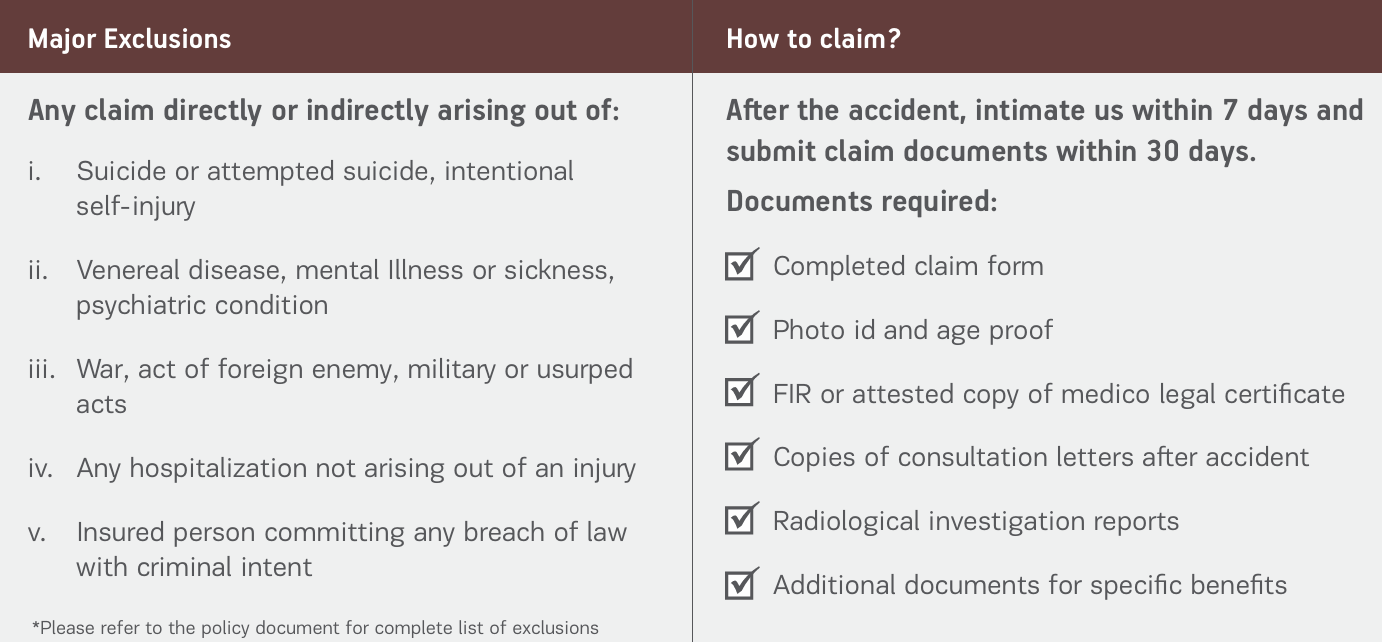This screenshot has height=642, width=1382.
Task: Select the war and foreign enemy exclusion
Action: pos(354,386)
